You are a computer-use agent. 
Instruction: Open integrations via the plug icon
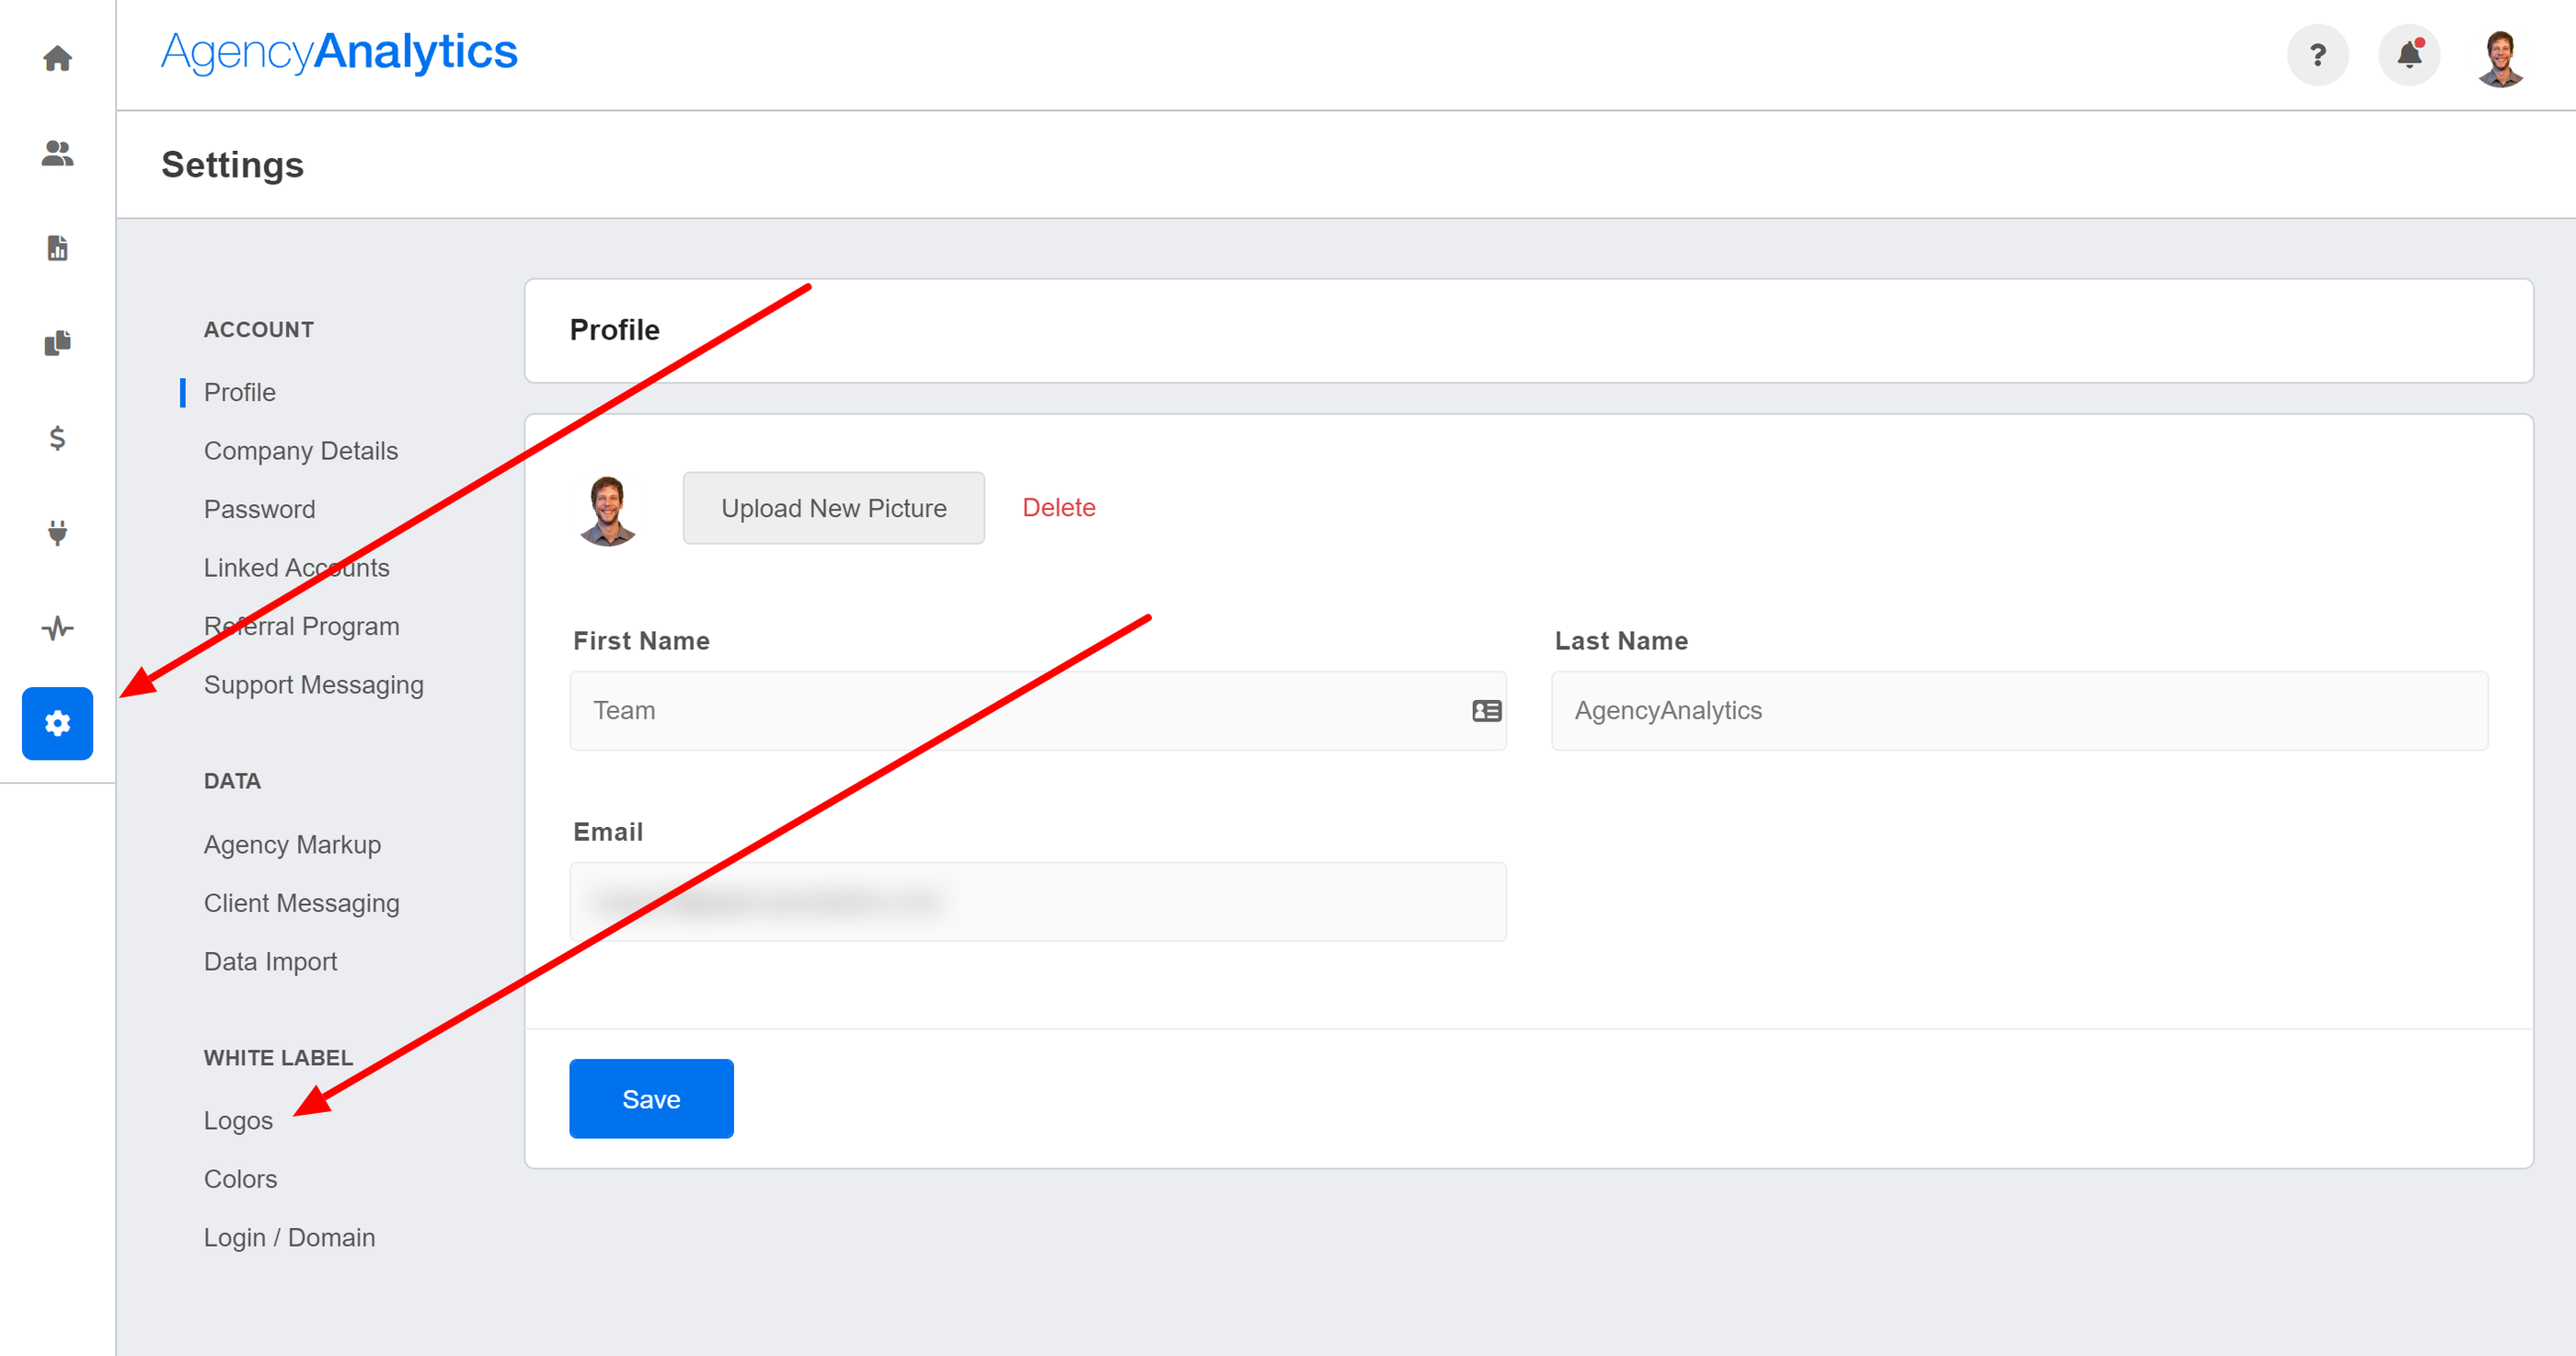point(57,533)
